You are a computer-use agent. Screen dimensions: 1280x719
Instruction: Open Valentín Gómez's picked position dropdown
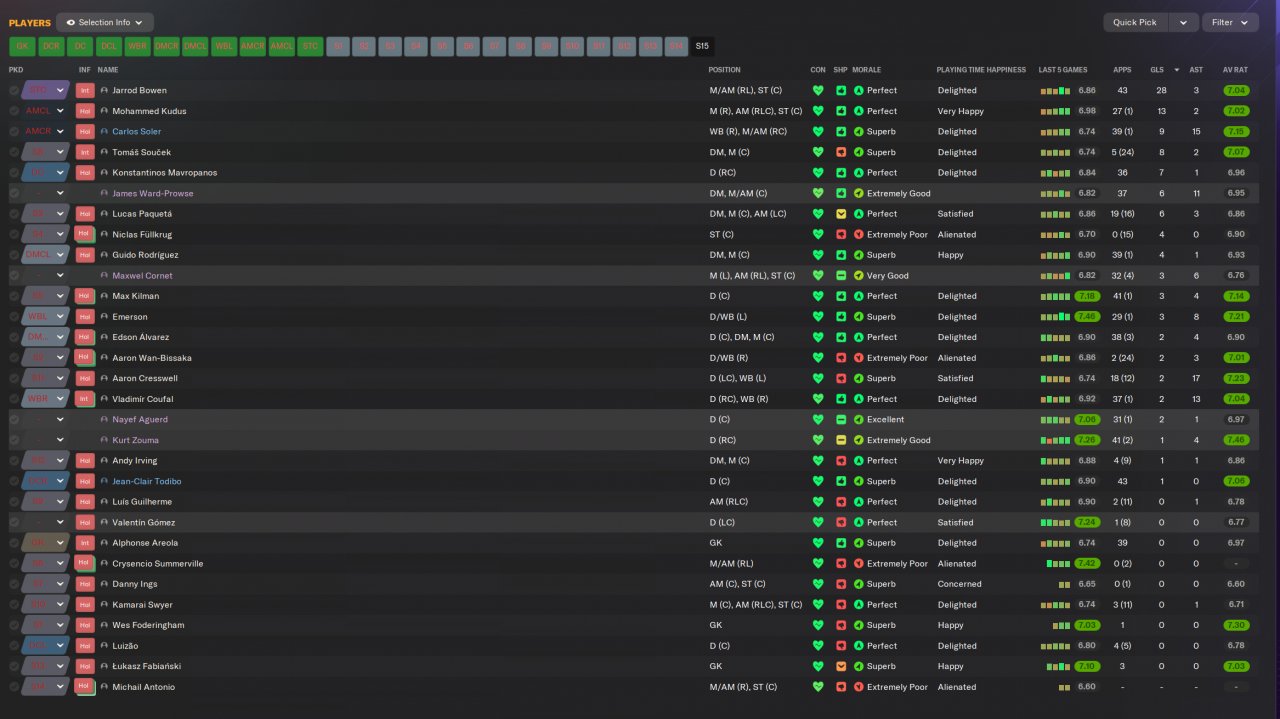46,522
